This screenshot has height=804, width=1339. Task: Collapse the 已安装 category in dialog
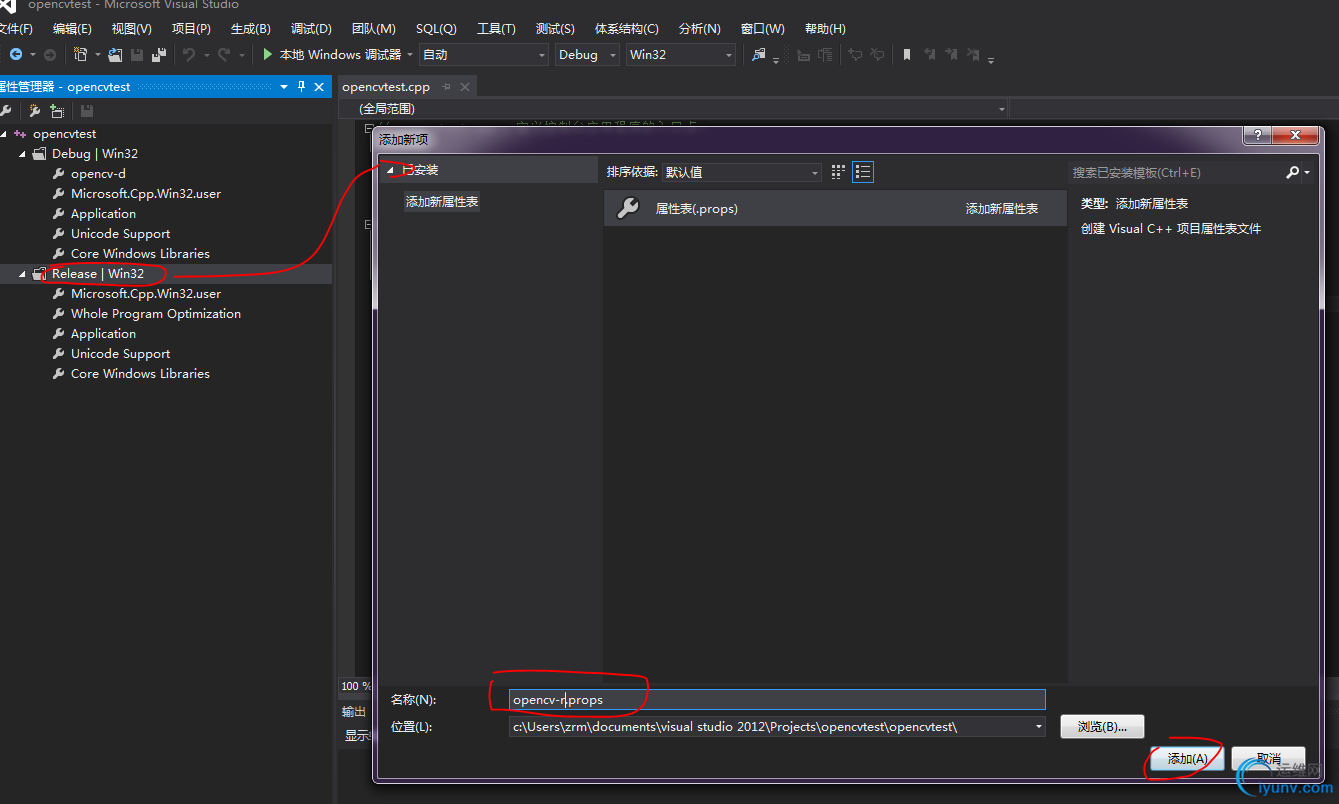(391, 170)
